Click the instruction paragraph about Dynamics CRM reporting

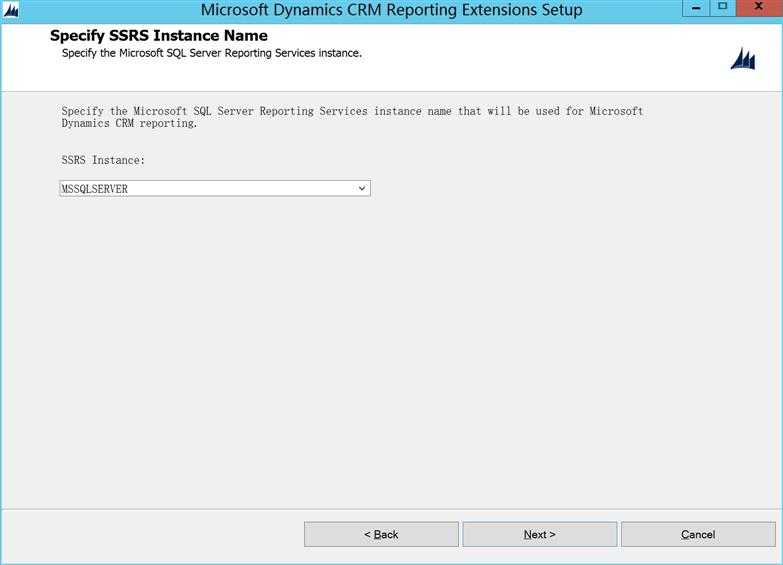(353, 117)
